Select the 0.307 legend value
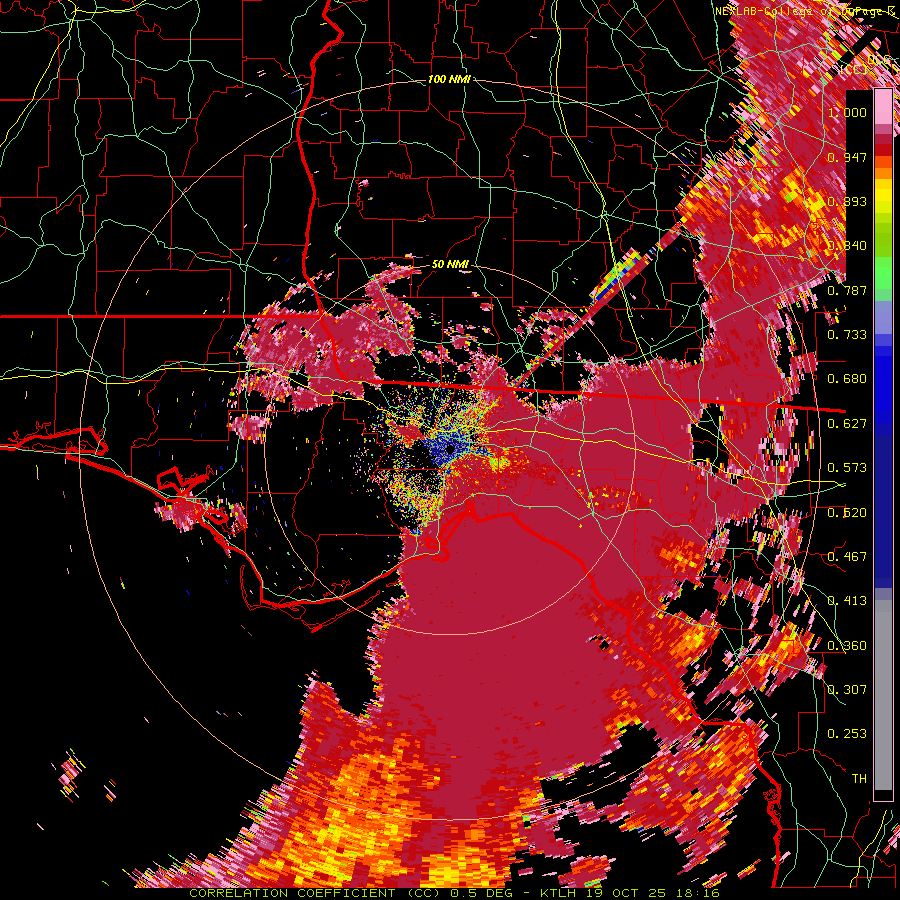The height and width of the screenshot is (900, 900). pyautogui.click(x=847, y=689)
